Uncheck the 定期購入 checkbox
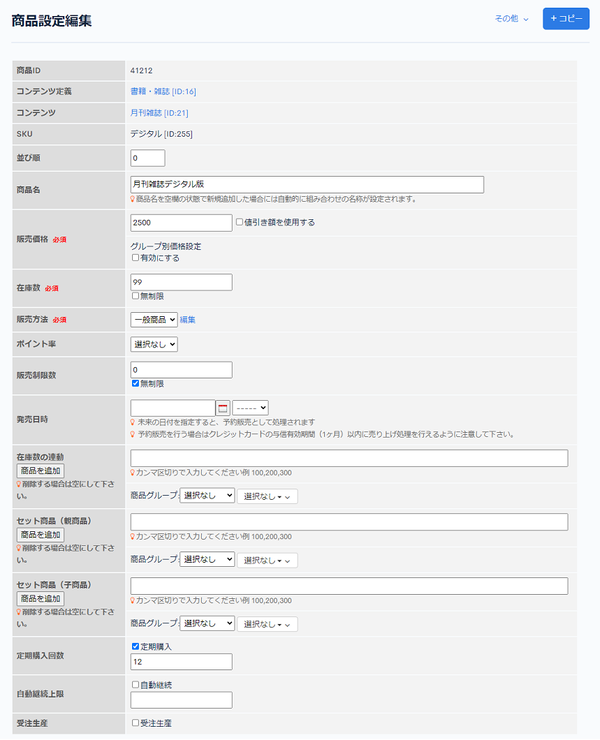 coord(135,646)
